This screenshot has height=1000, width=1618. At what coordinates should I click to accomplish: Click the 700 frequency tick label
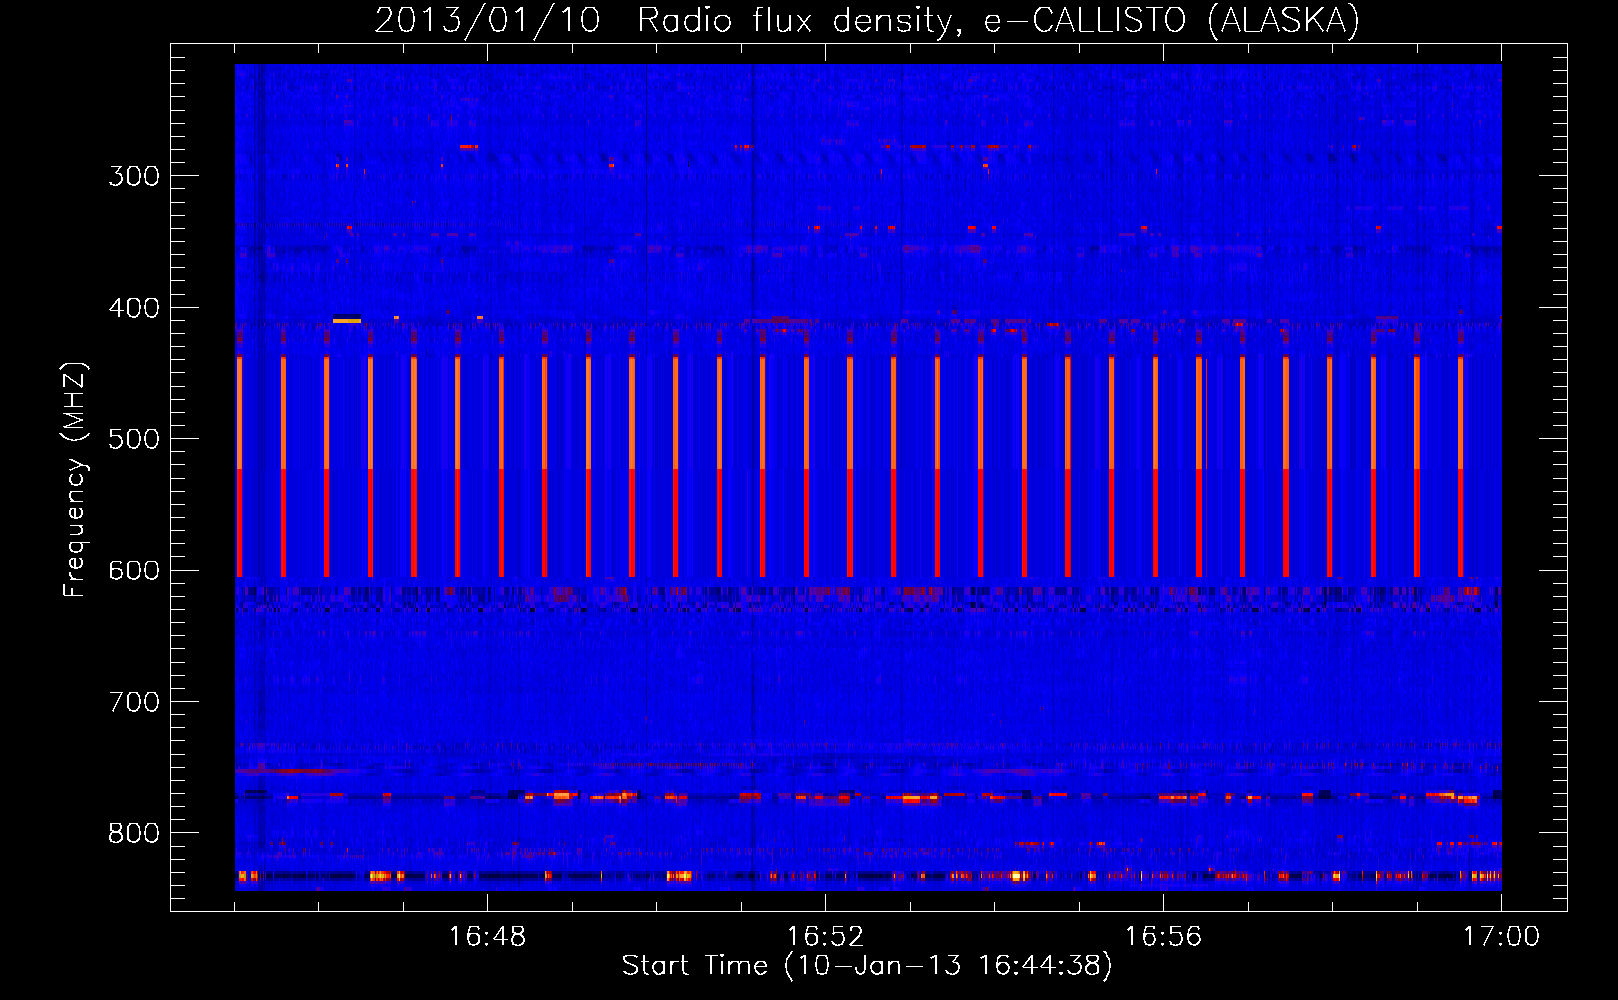click(x=134, y=702)
